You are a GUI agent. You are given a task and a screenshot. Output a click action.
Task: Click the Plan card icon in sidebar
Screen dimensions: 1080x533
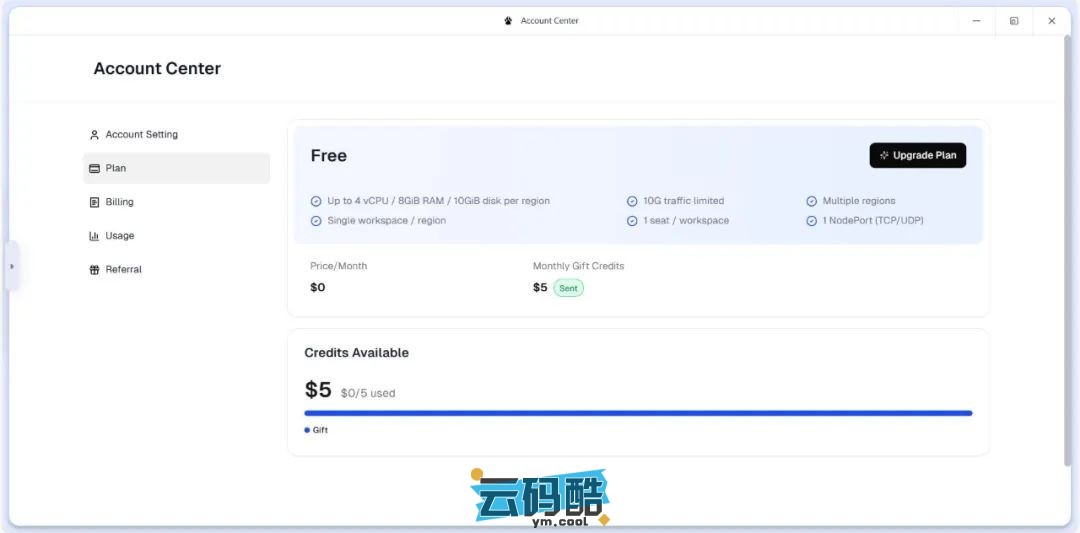[94, 169]
